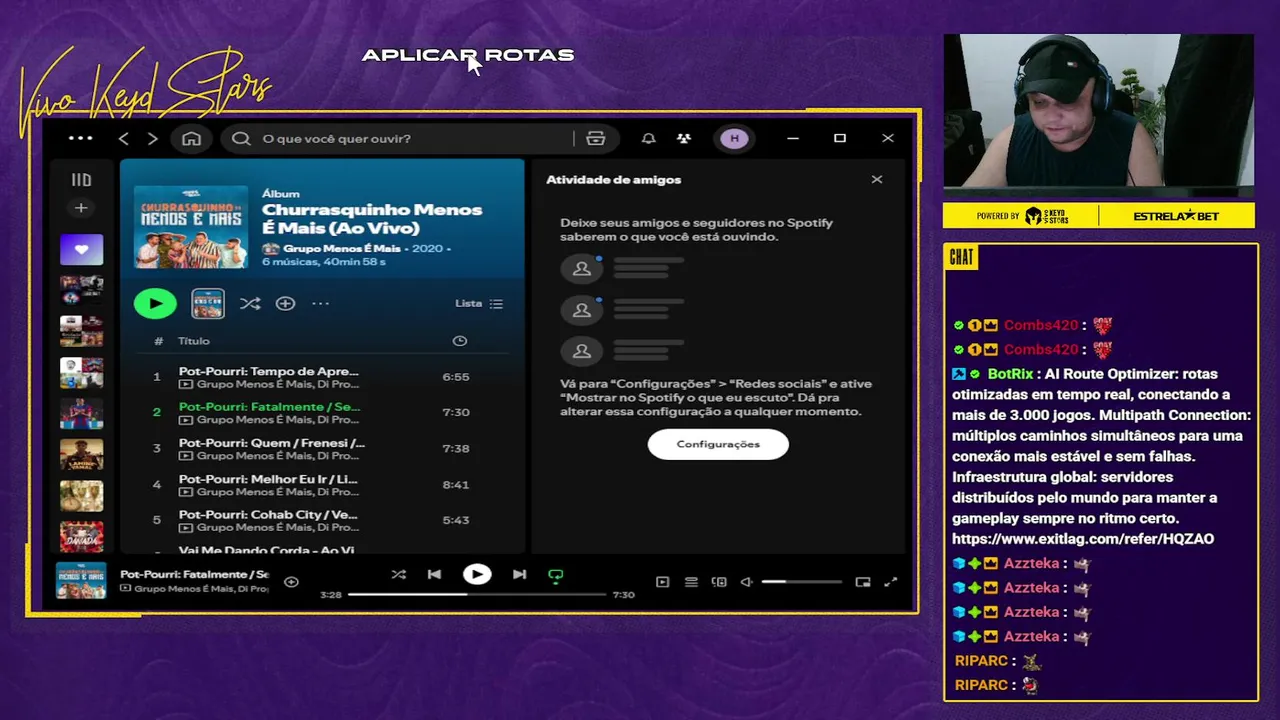
Task: Skip to previous track
Action: pyautogui.click(x=434, y=574)
